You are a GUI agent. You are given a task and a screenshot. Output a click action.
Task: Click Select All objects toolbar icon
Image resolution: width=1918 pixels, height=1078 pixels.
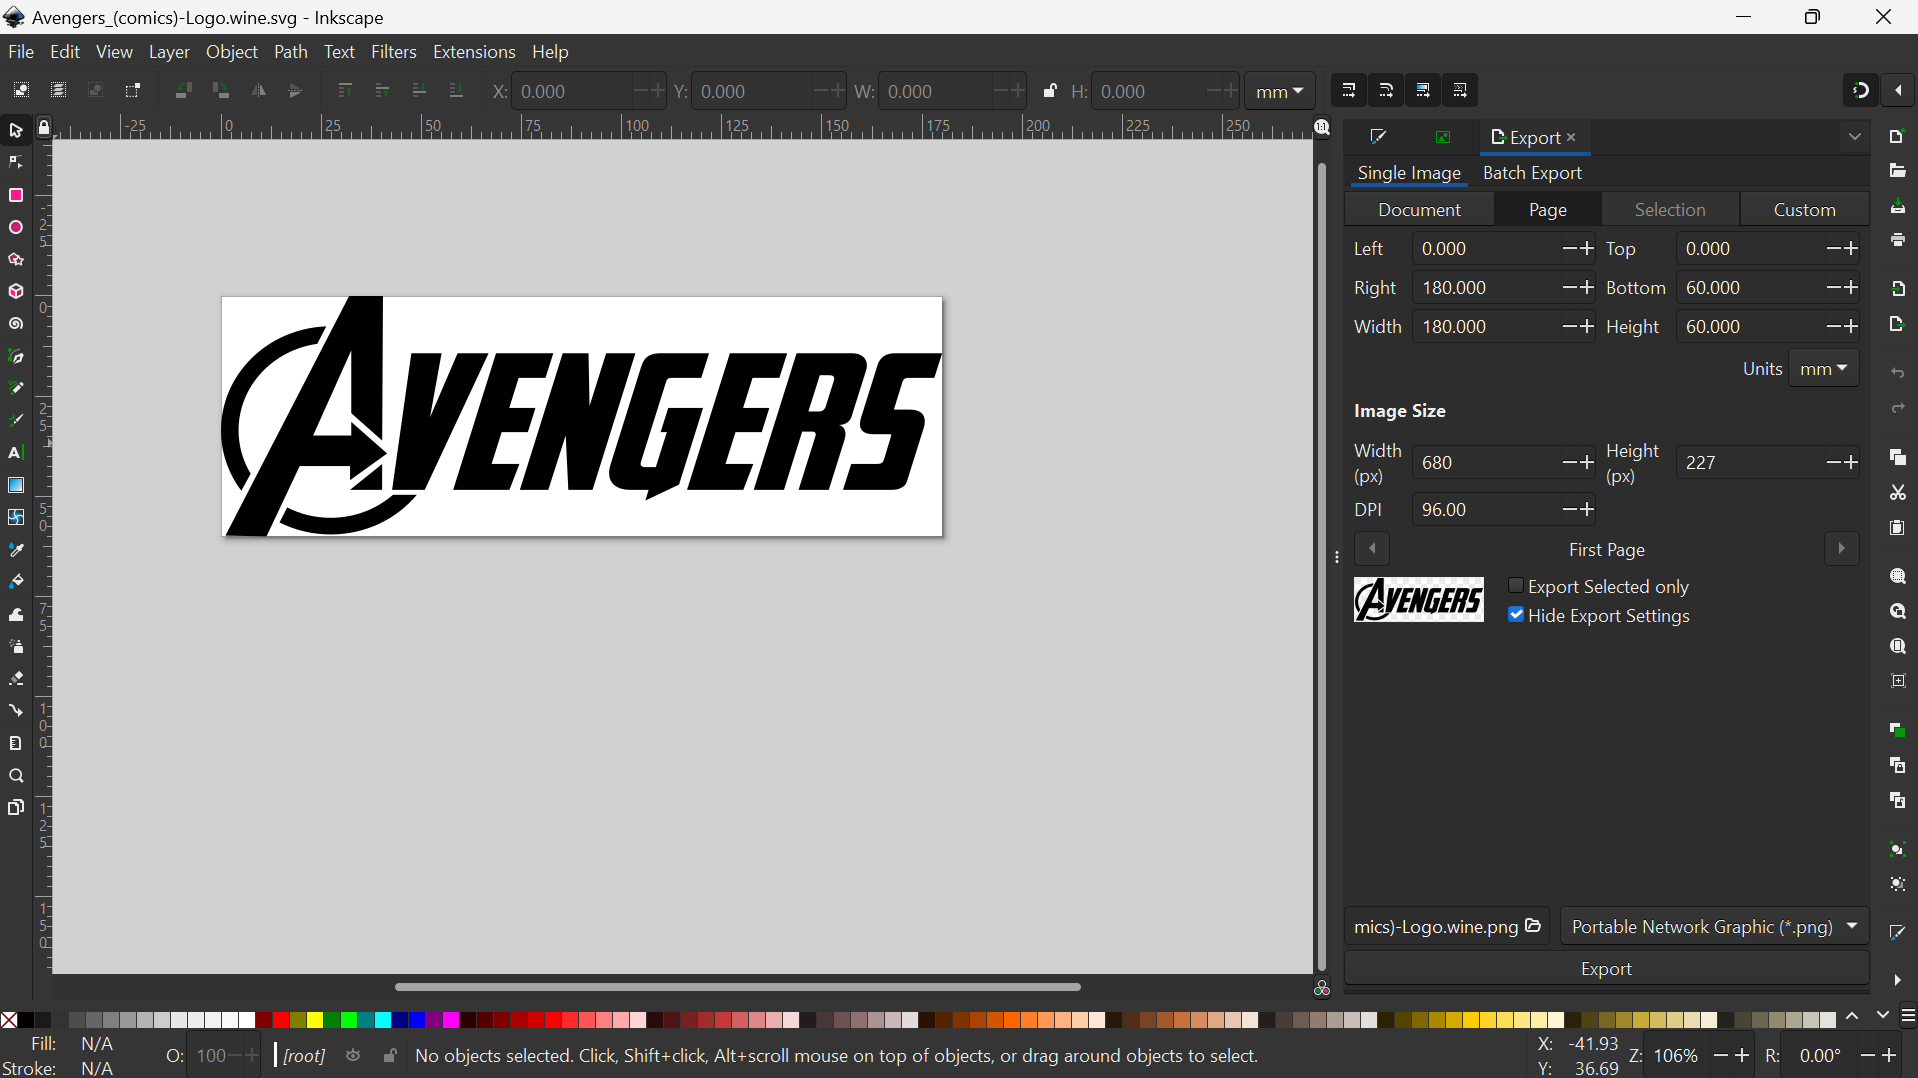(21, 90)
